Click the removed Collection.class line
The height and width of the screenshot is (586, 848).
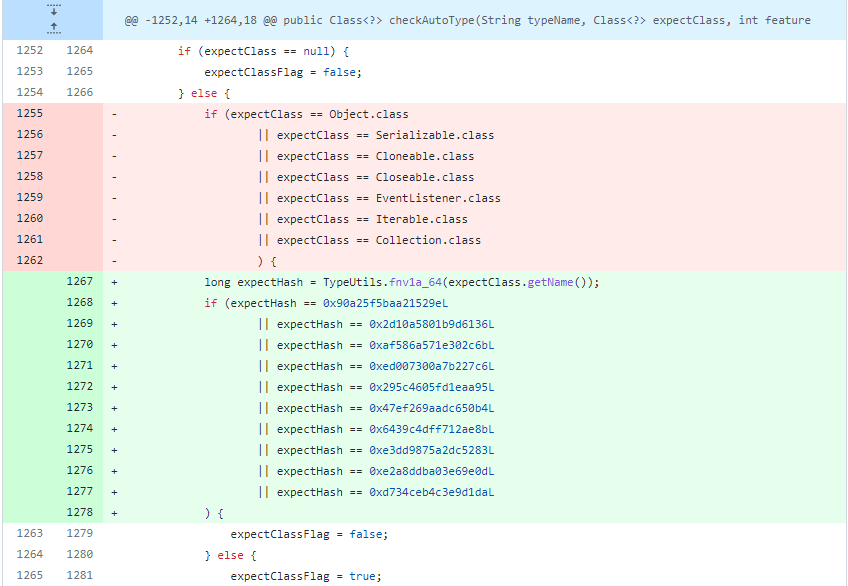tap(378, 240)
